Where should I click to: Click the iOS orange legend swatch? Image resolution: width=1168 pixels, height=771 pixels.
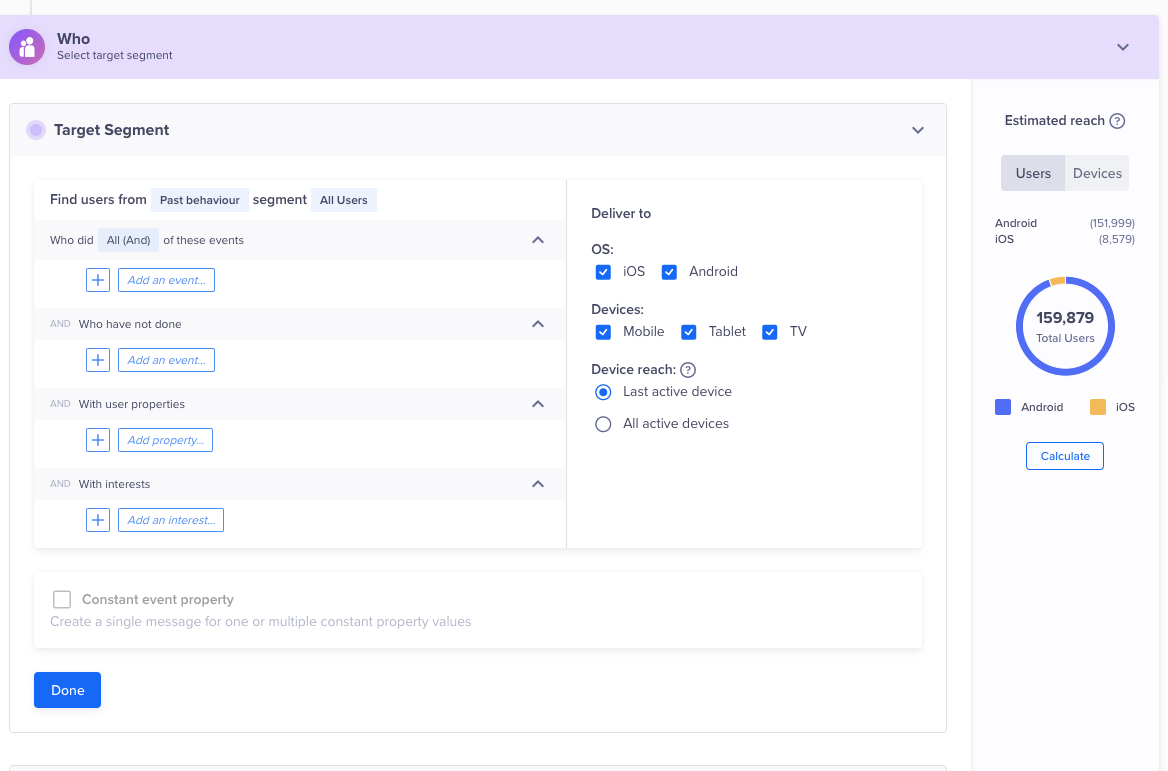1097,407
